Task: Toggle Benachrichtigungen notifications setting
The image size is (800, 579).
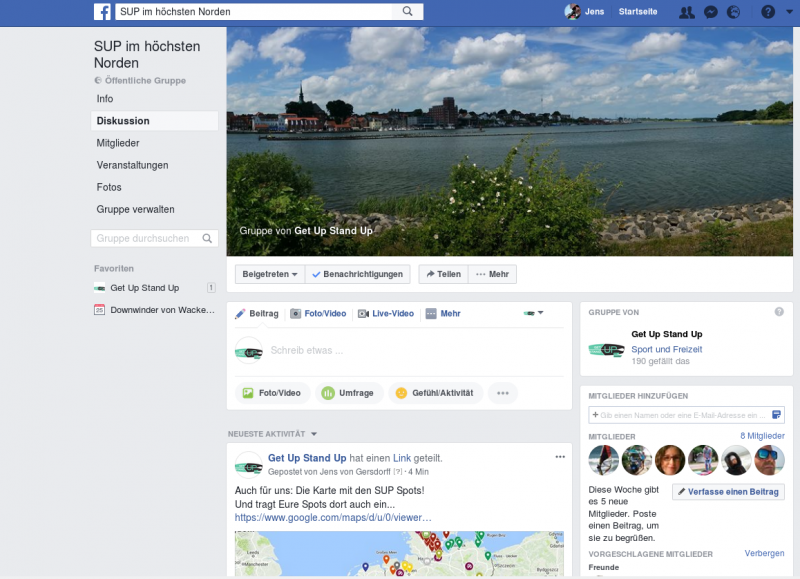Action: (356, 274)
